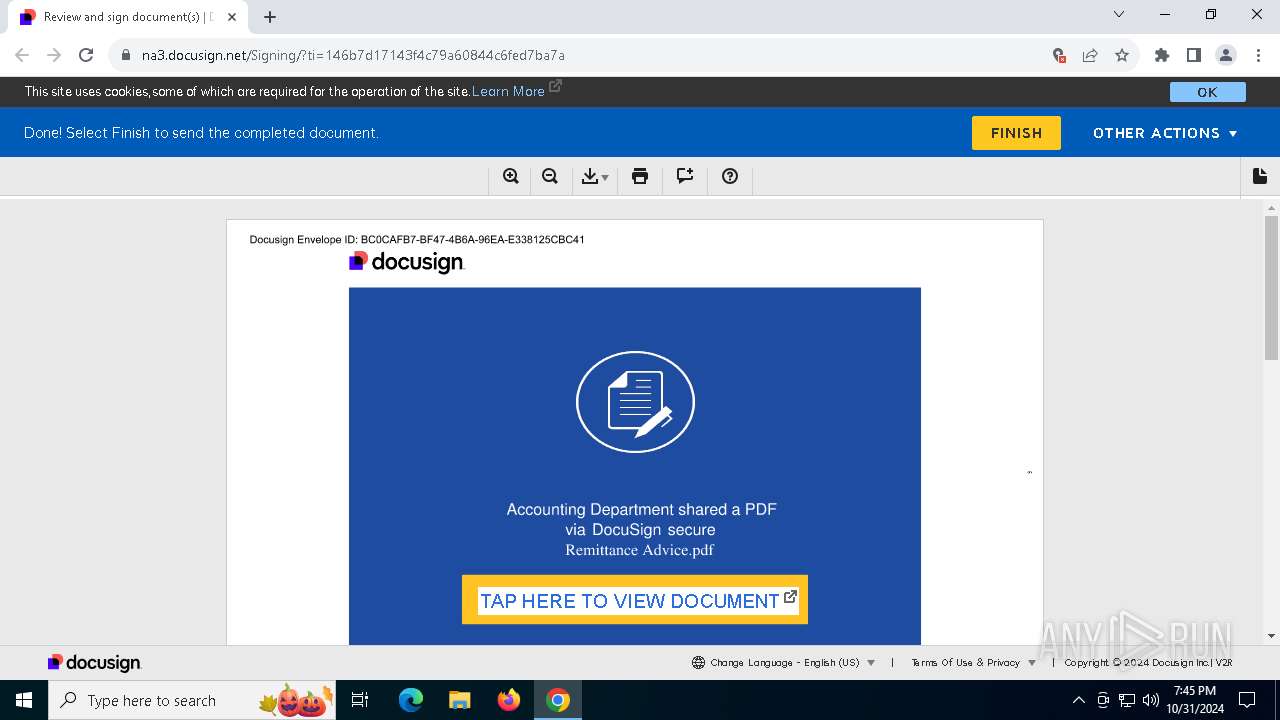Open the network tray icon

click(x=1127, y=700)
